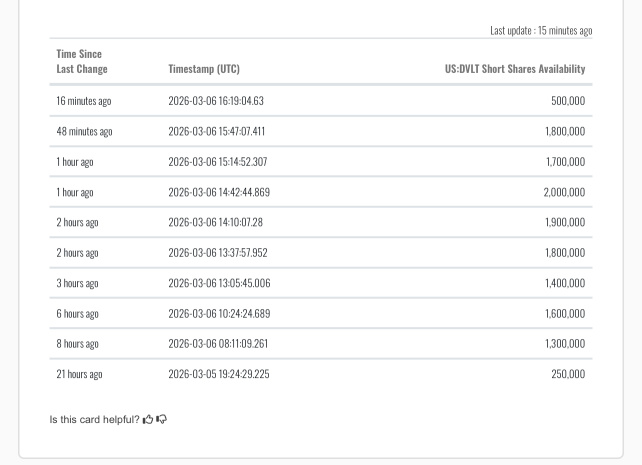The height and width of the screenshot is (465, 642).
Task: Select the Last update : 15 minutes ago text
Action: (x=541, y=31)
